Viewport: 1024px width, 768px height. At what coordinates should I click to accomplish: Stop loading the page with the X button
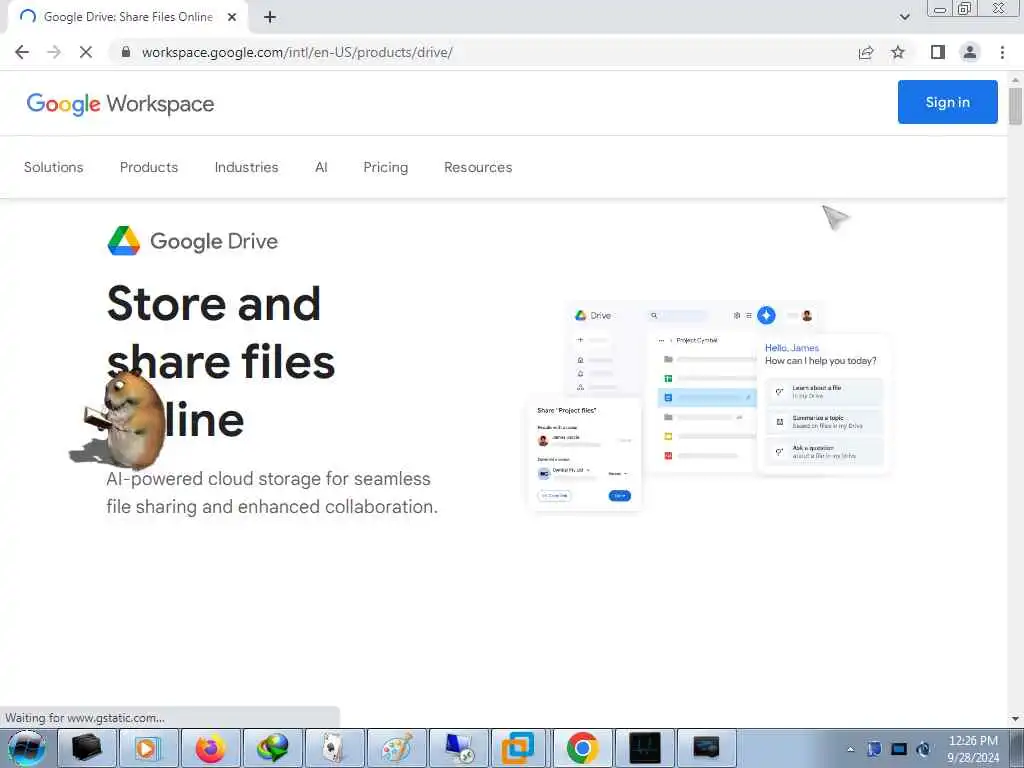click(86, 52)
